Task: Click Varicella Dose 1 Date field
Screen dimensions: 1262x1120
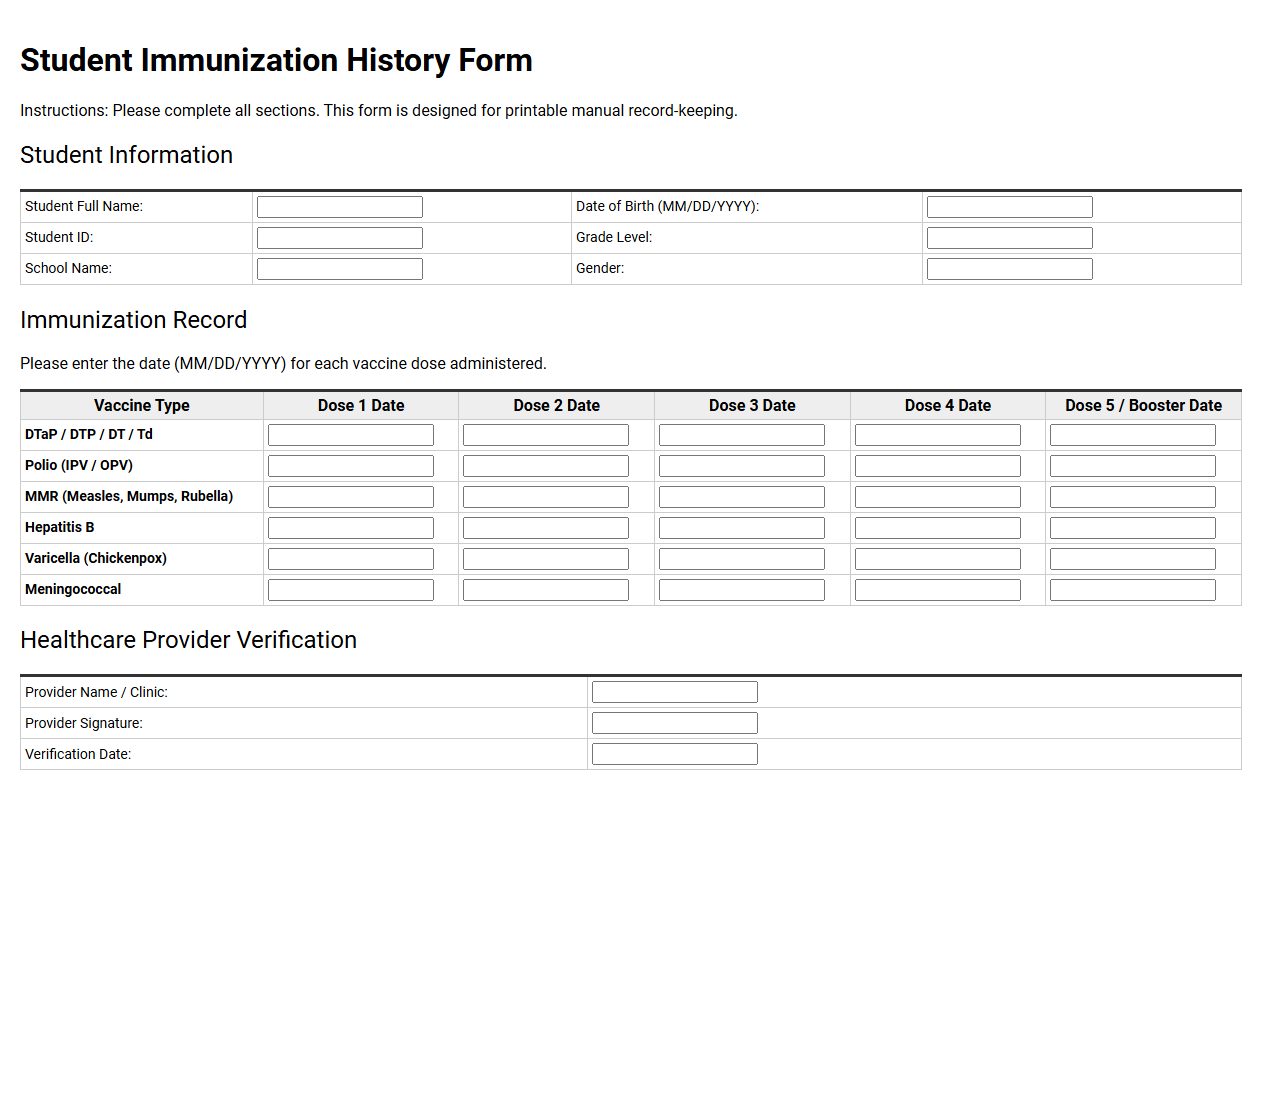Action: tap(351, 559)
